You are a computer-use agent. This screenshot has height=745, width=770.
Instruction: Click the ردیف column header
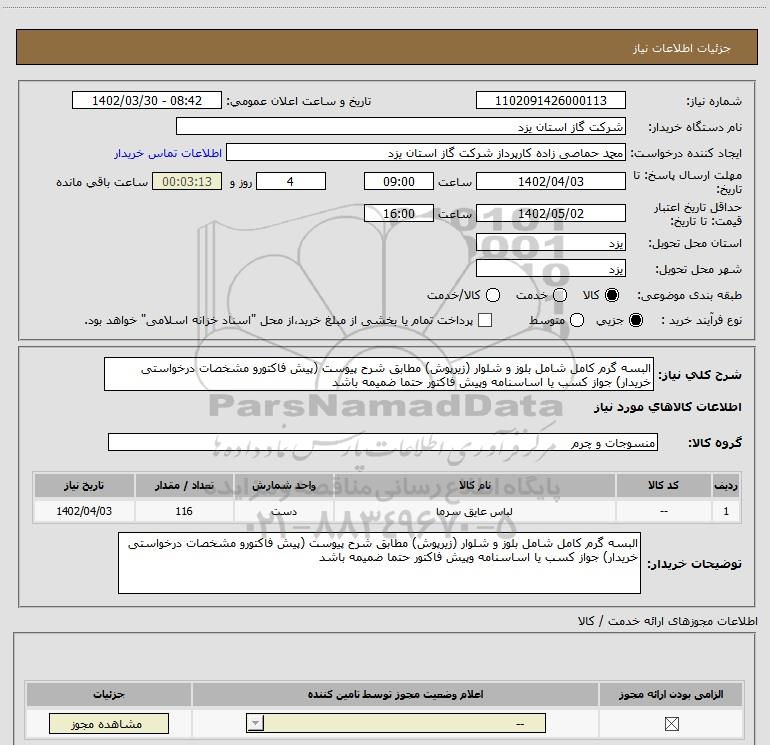[x=726, y=485]
